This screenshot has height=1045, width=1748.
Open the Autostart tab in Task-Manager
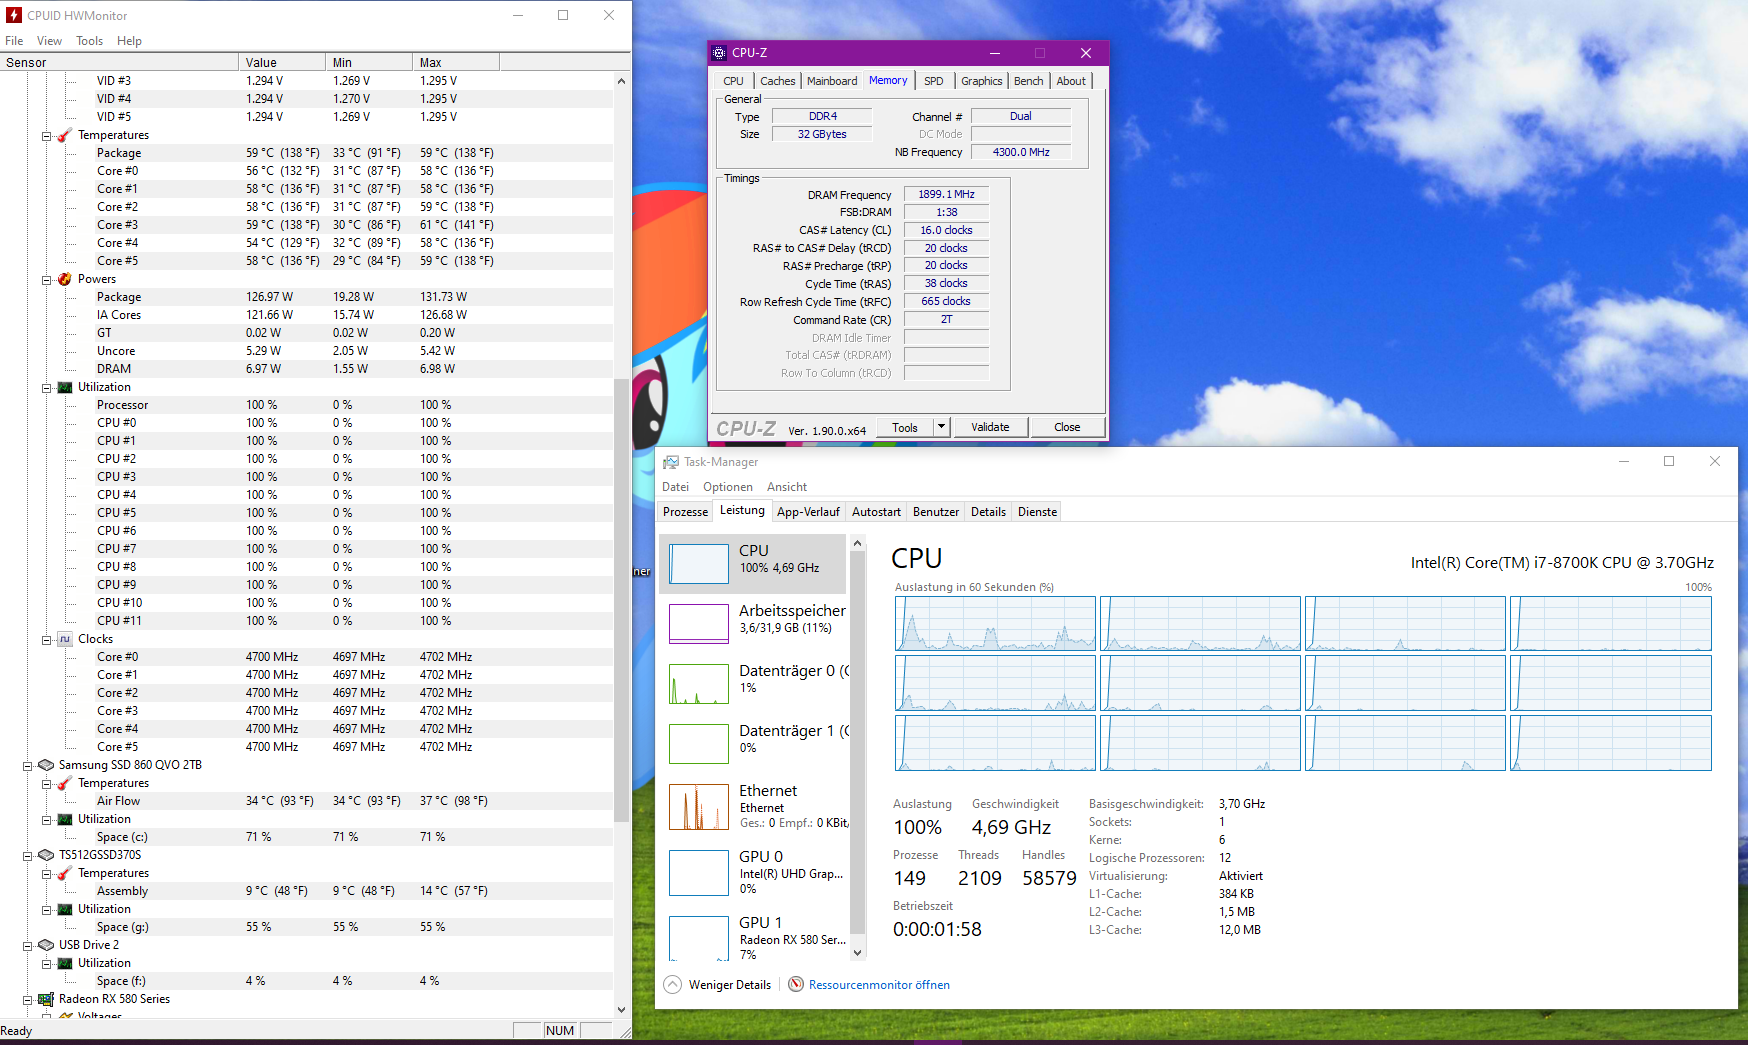(876, 512)
